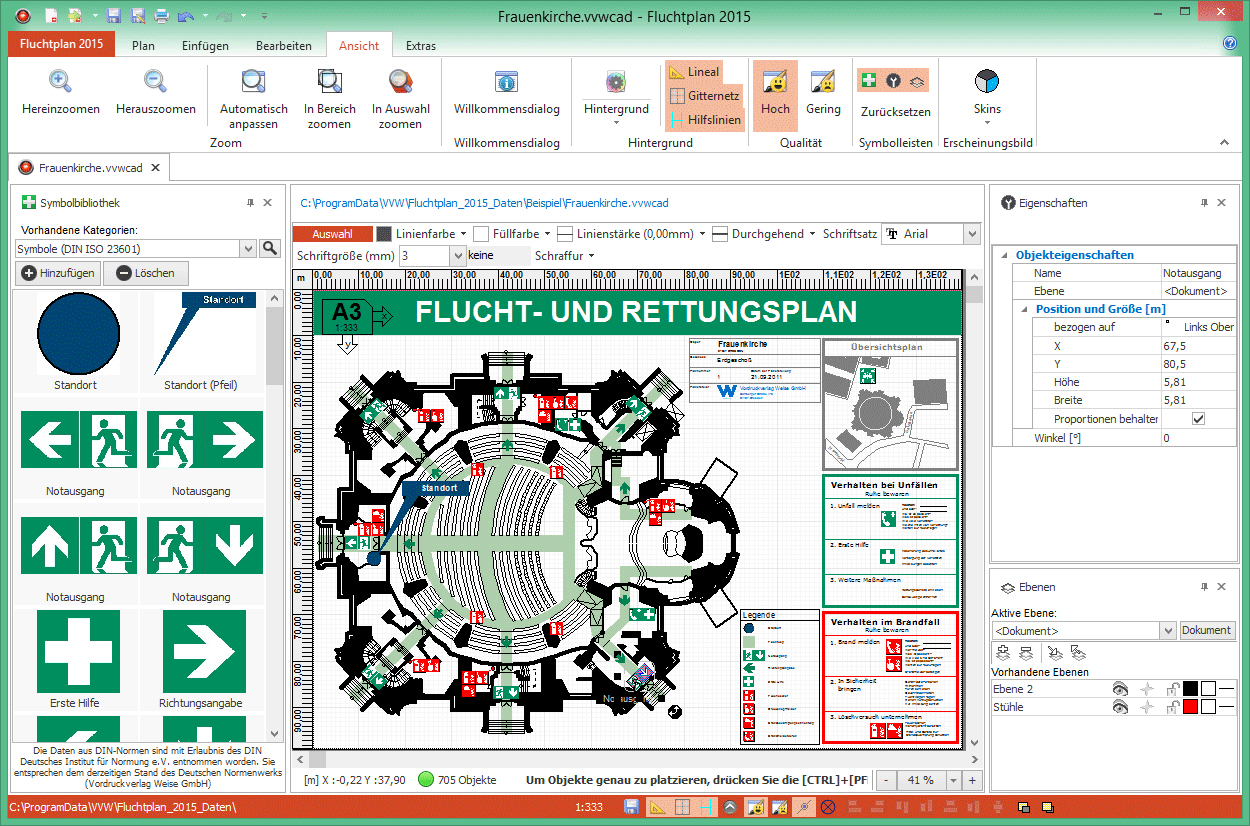The height and width of the screenshot is (826, 1250).
Task: Switch to the Plan ribbon tab
Action: pyautogui.click(x=143, y=45)
